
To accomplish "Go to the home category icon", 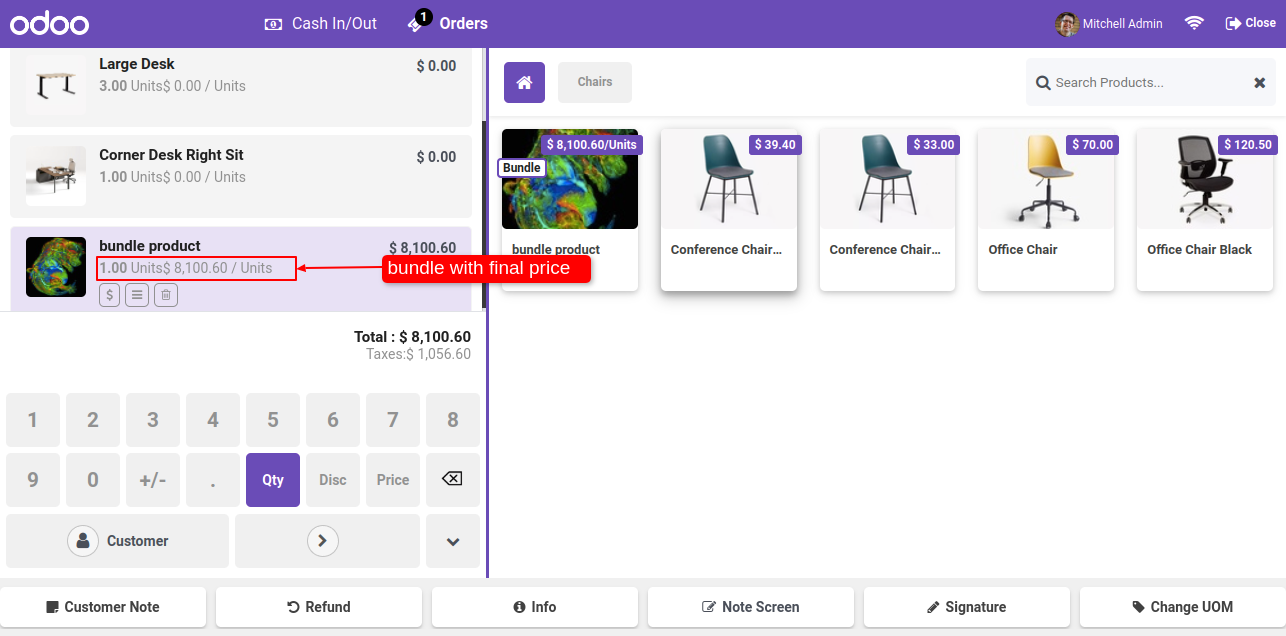I will pos(524,82).
